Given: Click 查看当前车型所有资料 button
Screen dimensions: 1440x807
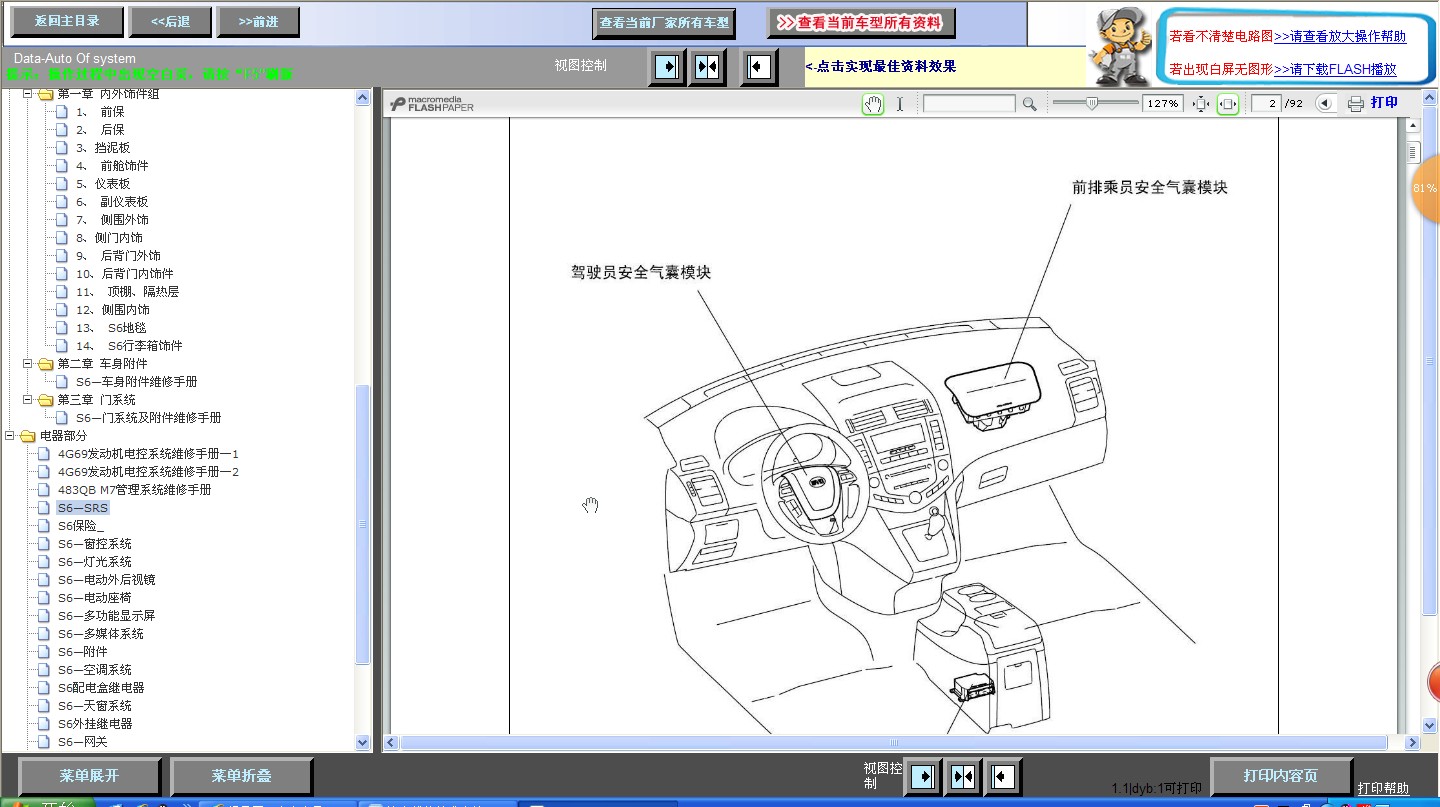Looking at the screenshot, I should coord(861,22).
